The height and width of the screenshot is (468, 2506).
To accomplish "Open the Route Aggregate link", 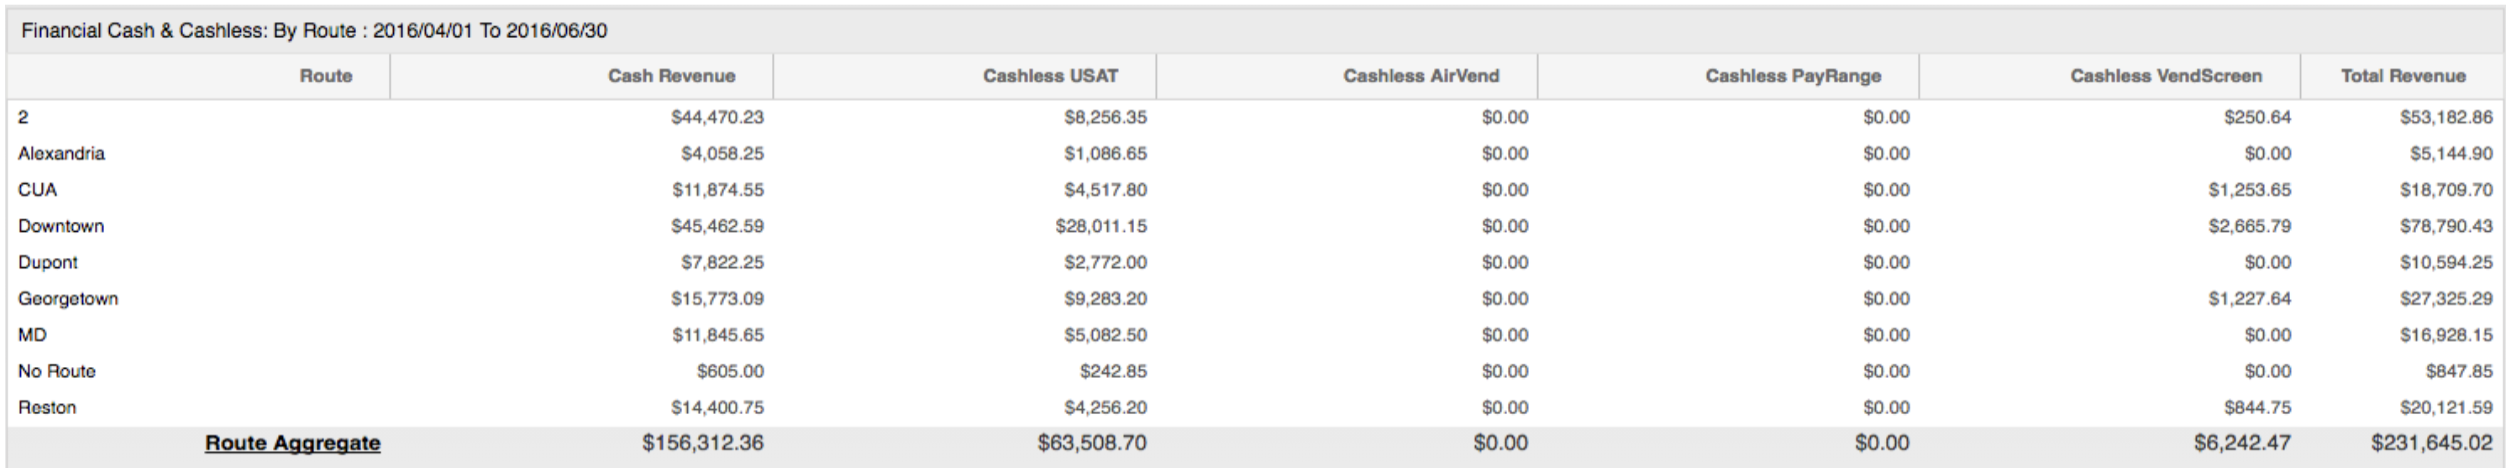I will (292, 443).
